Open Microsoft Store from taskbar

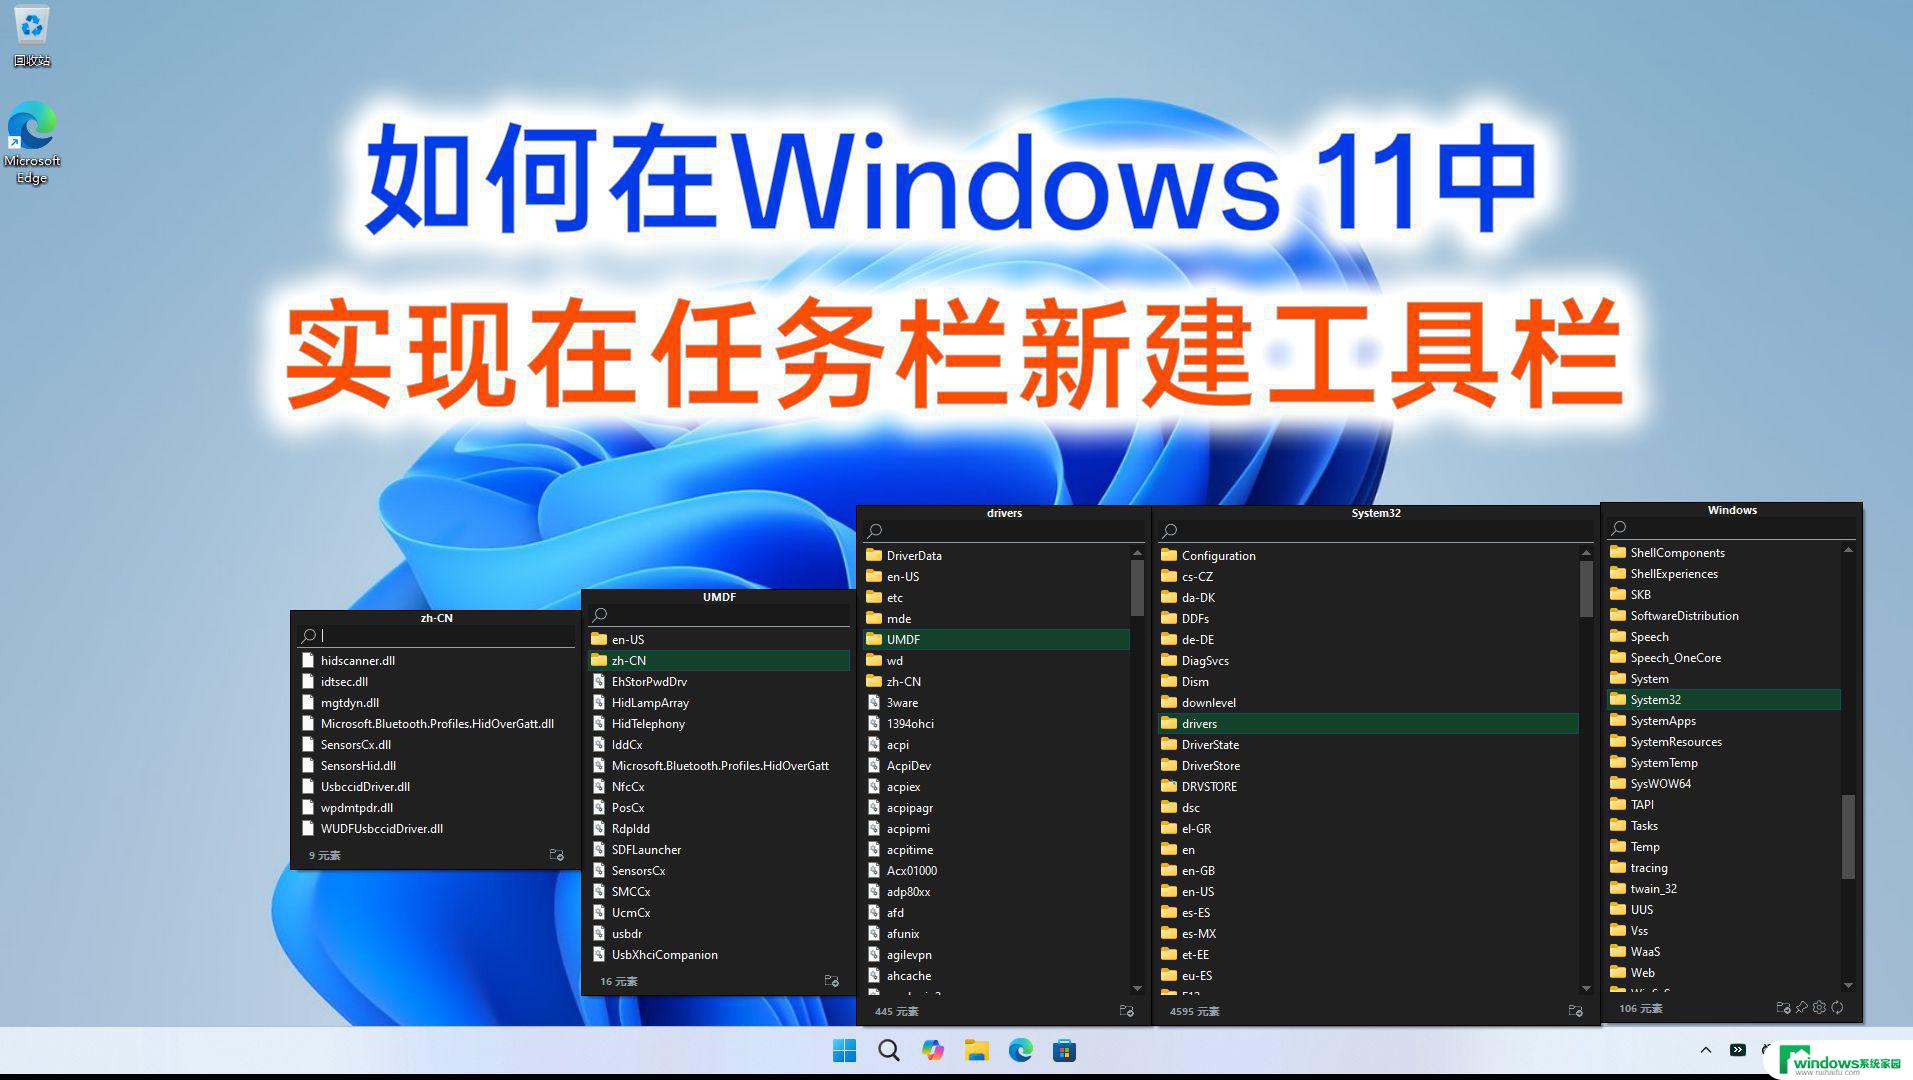coord(1064,1050)
